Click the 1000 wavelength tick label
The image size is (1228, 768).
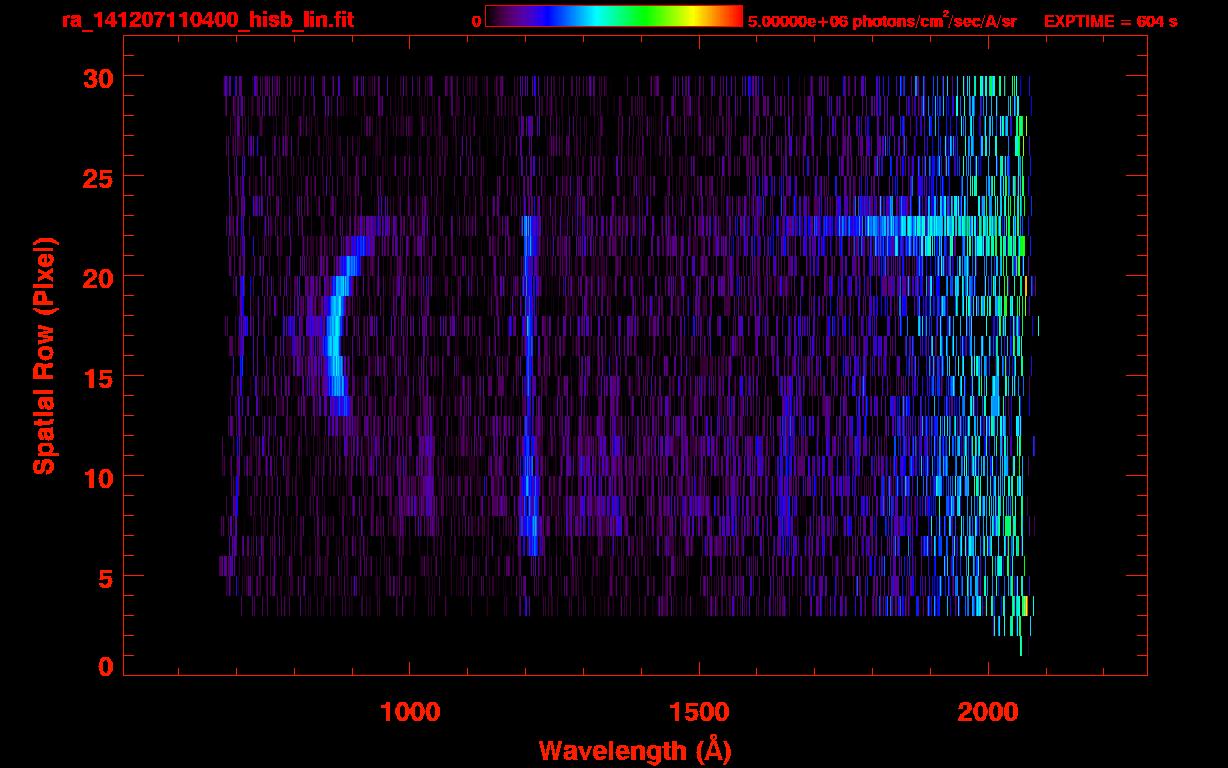[x=409, y=712]
